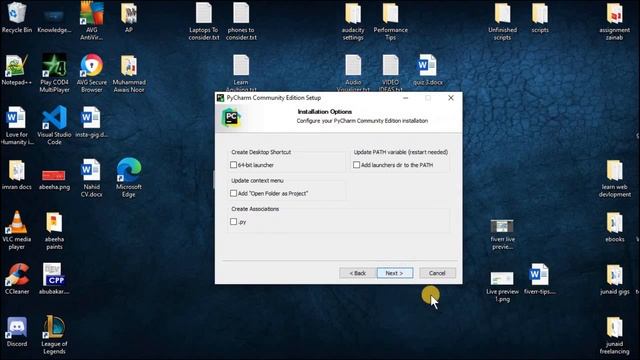This screenshot has height=360, width=640.
Task: Select the Recycle Bin desktop icon
Action: (17, 18)
